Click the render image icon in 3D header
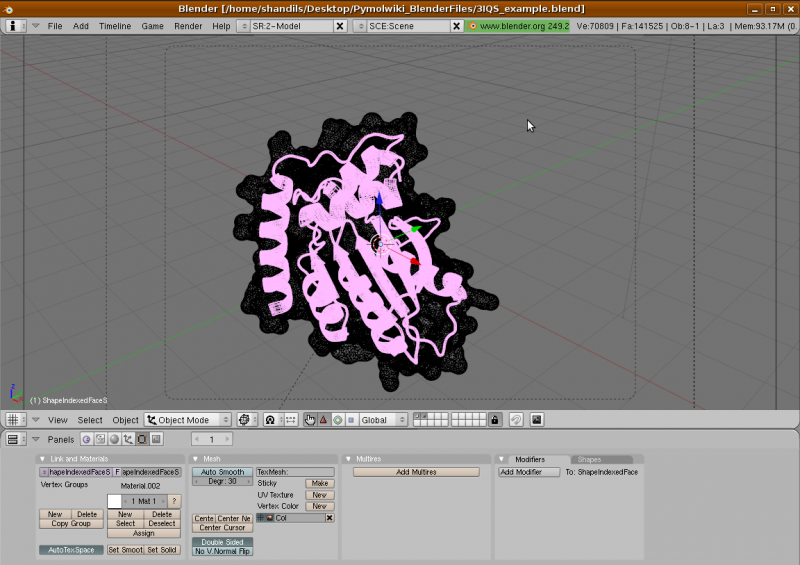Viewport: 800px width, 565px height. pos(536,420)
